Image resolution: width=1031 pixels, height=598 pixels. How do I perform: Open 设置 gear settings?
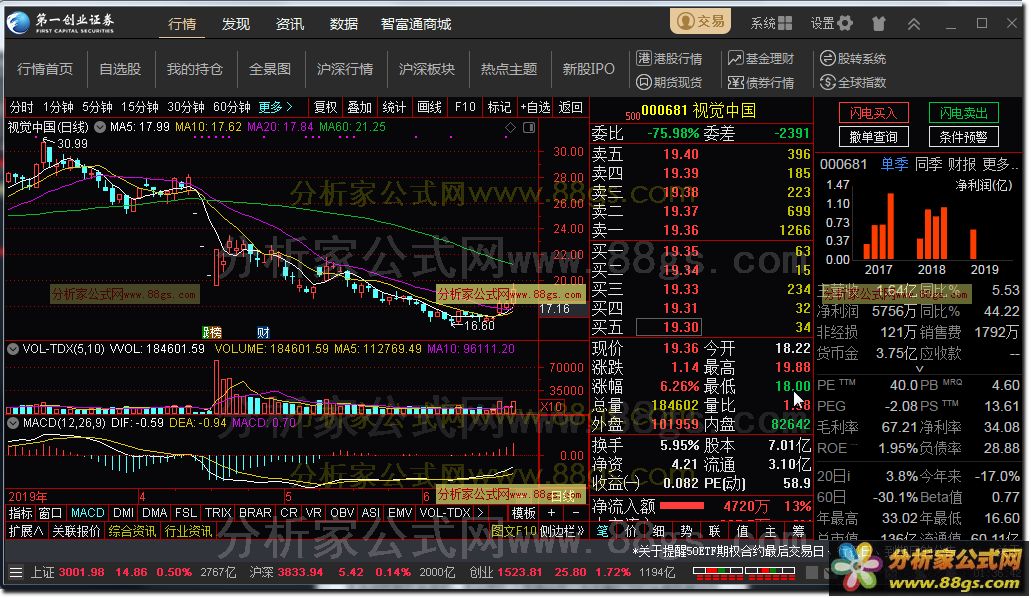coord(832,24)
